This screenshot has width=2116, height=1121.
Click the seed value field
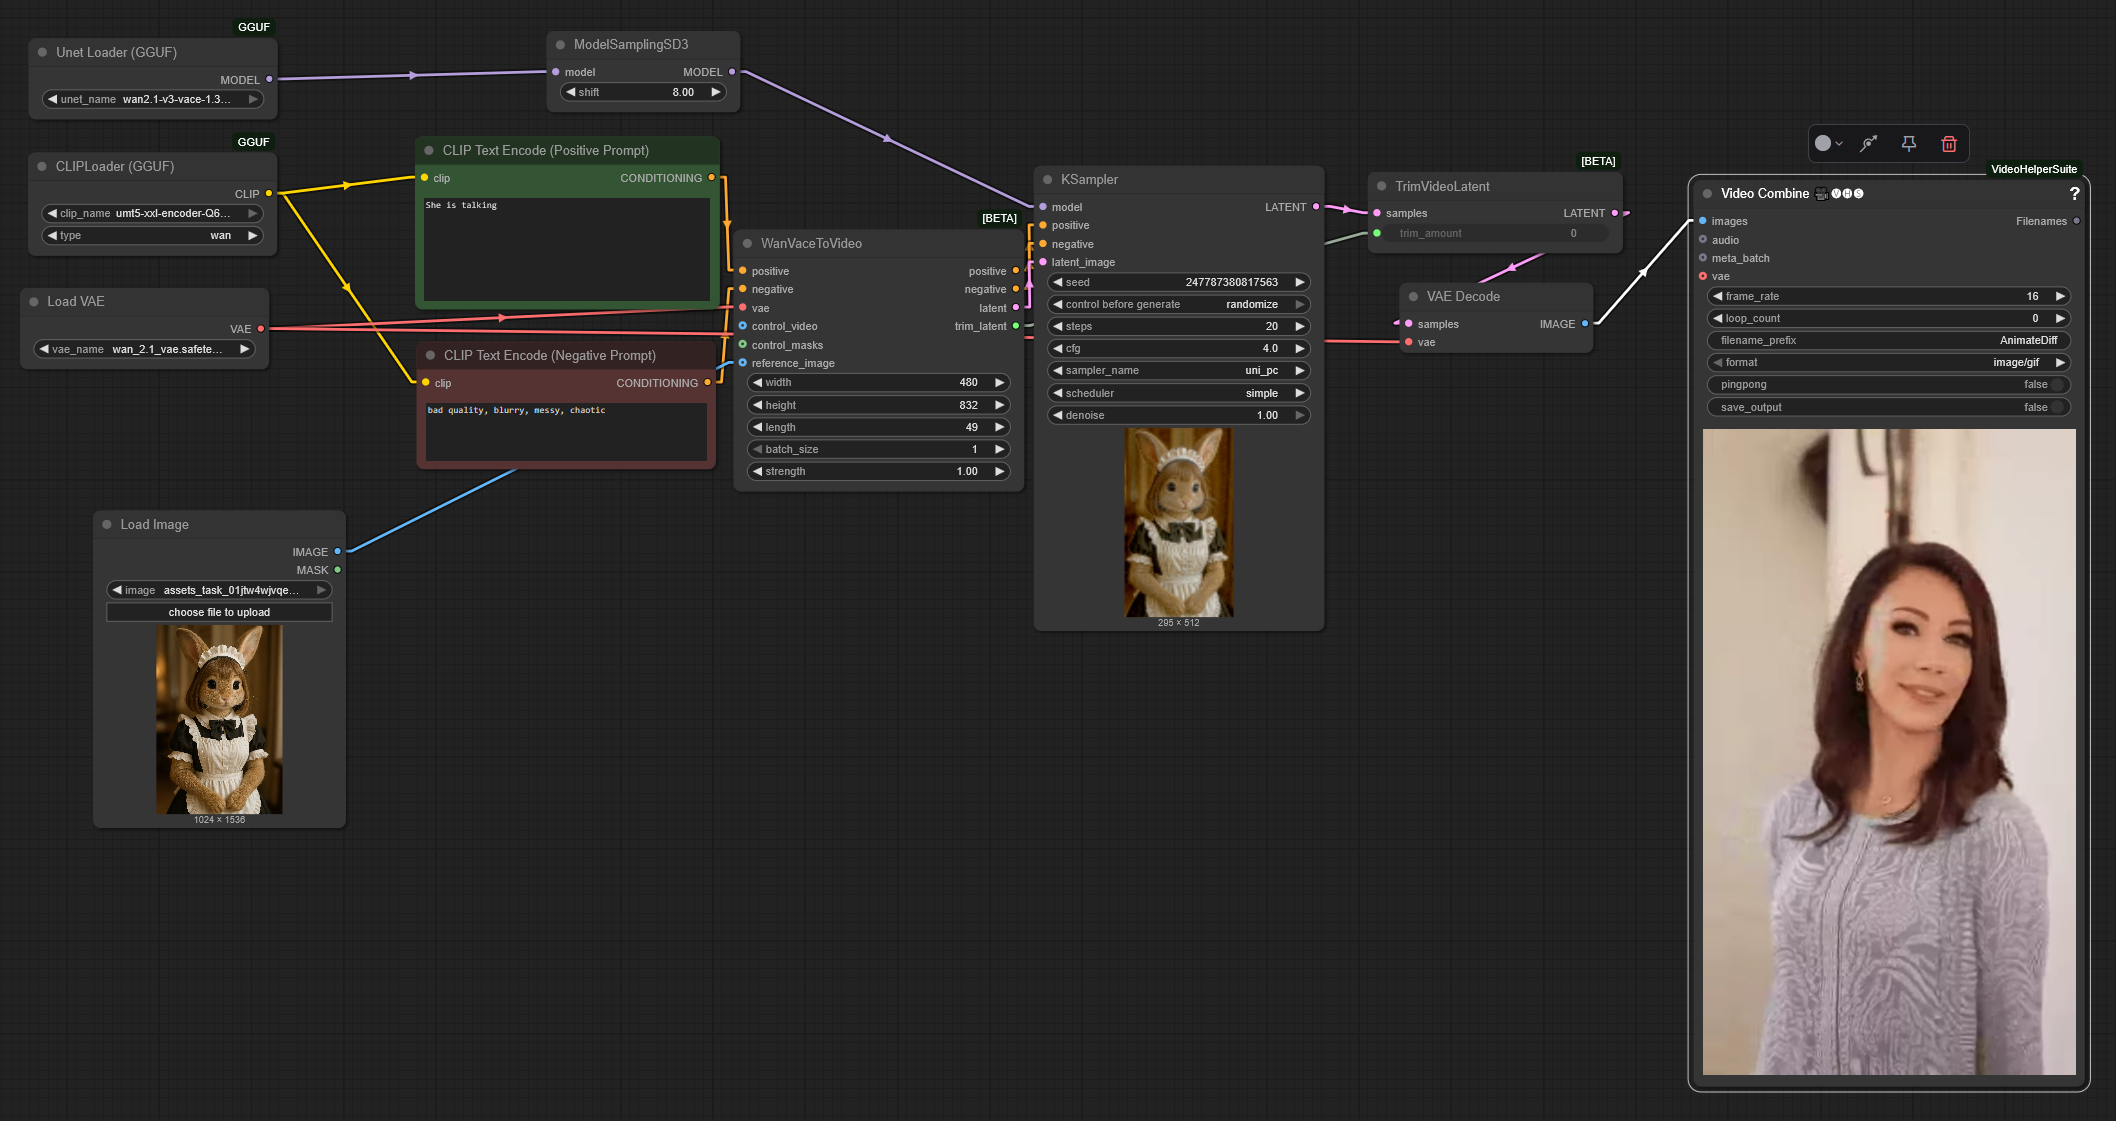pyautogui.click(x=1179, y=283)
